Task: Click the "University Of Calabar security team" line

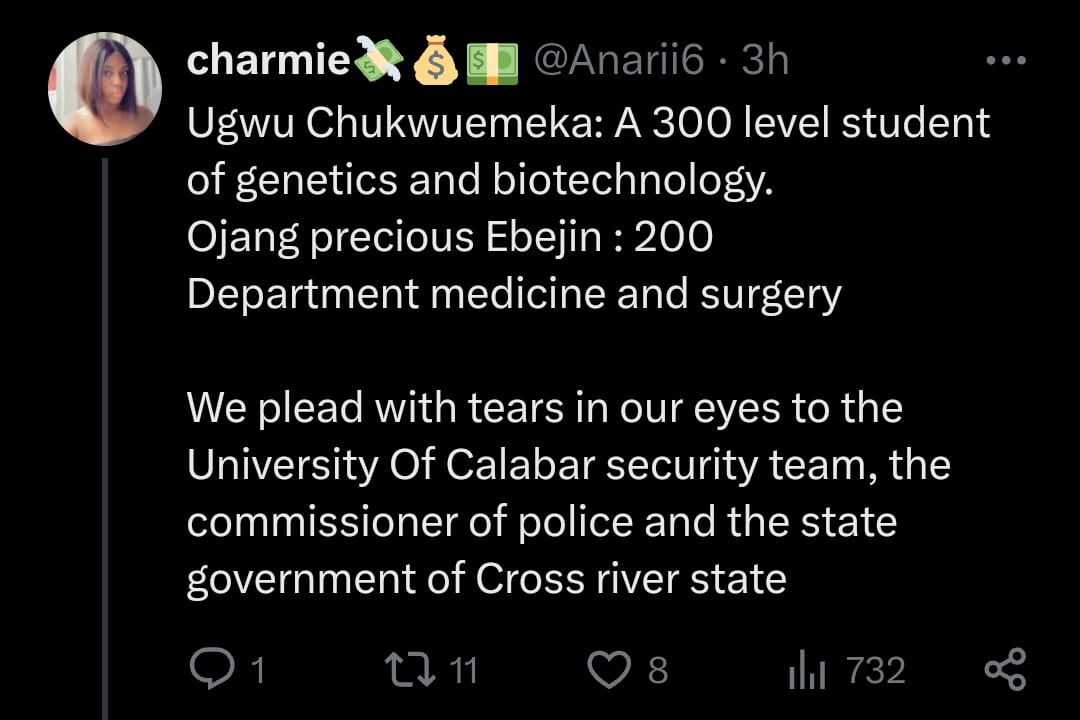Action: pos(520,465)
